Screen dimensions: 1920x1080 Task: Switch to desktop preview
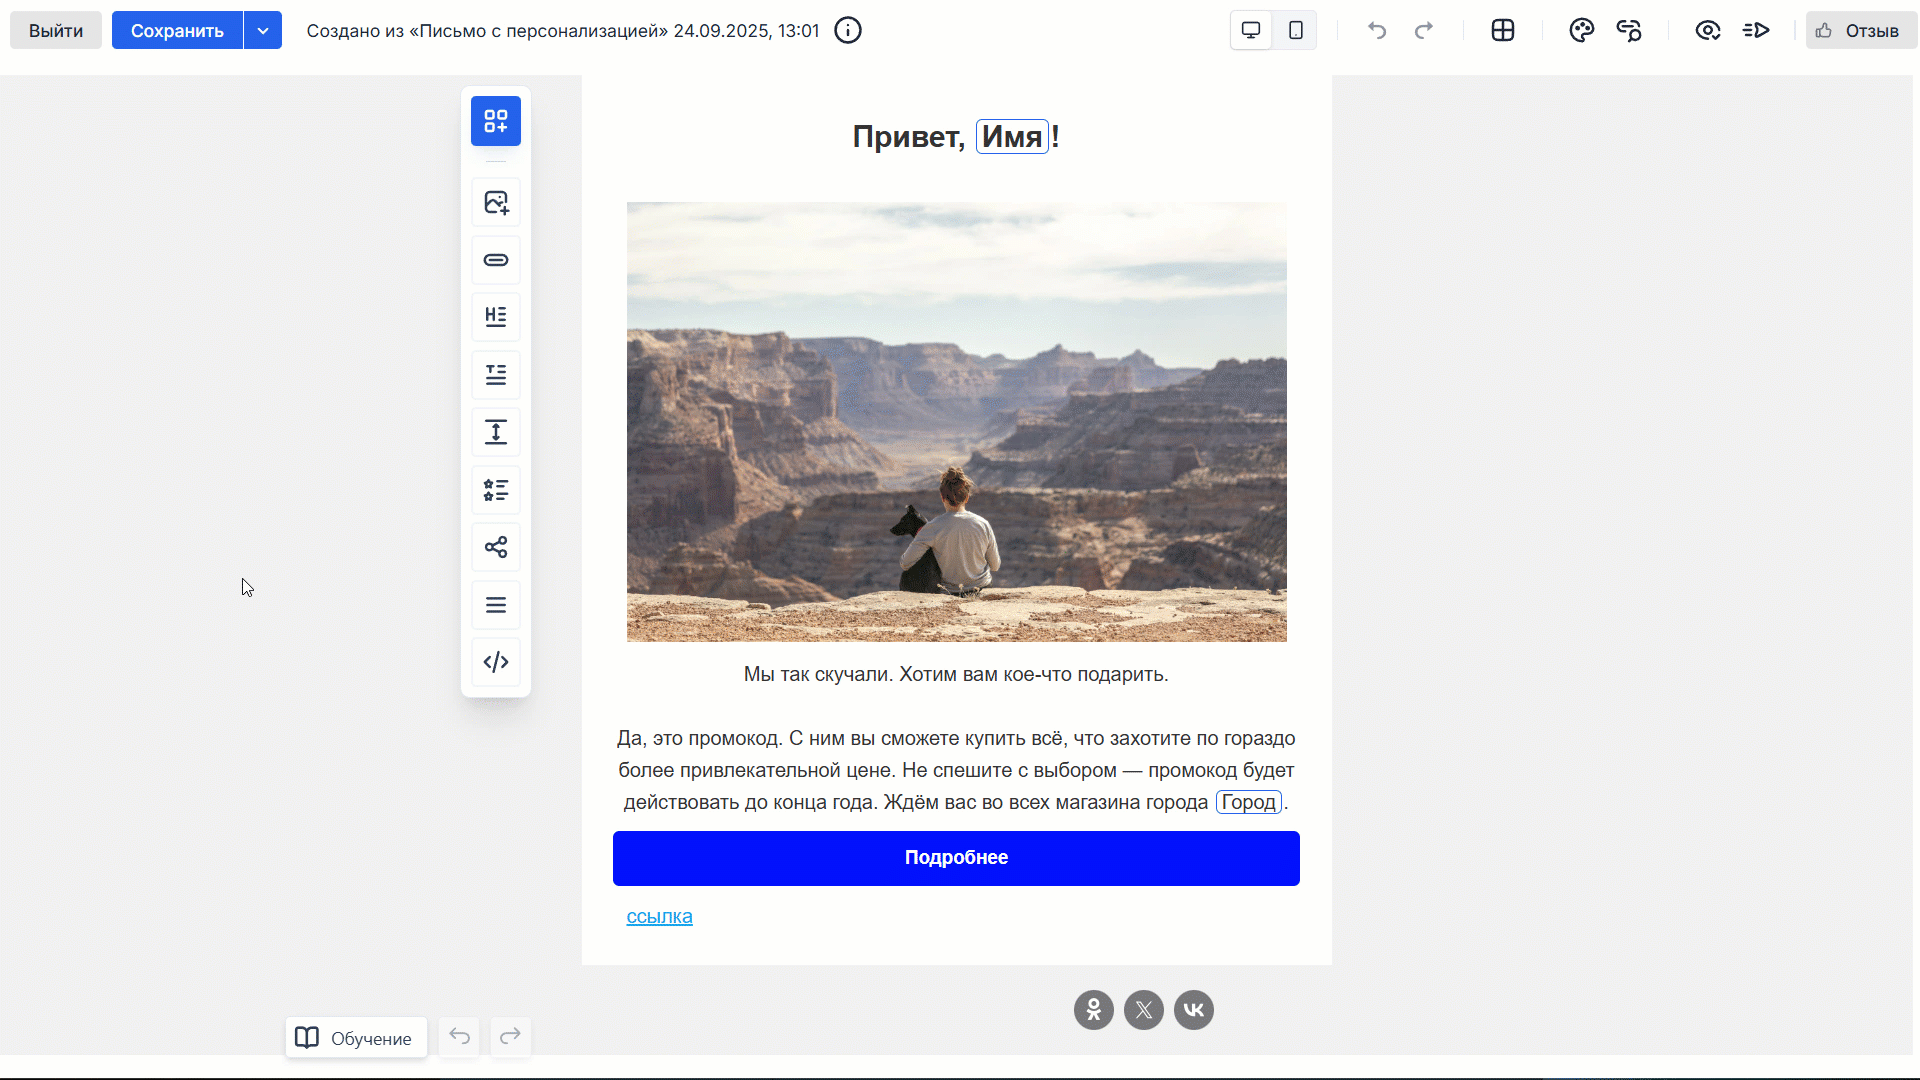tap(1250, 30)
